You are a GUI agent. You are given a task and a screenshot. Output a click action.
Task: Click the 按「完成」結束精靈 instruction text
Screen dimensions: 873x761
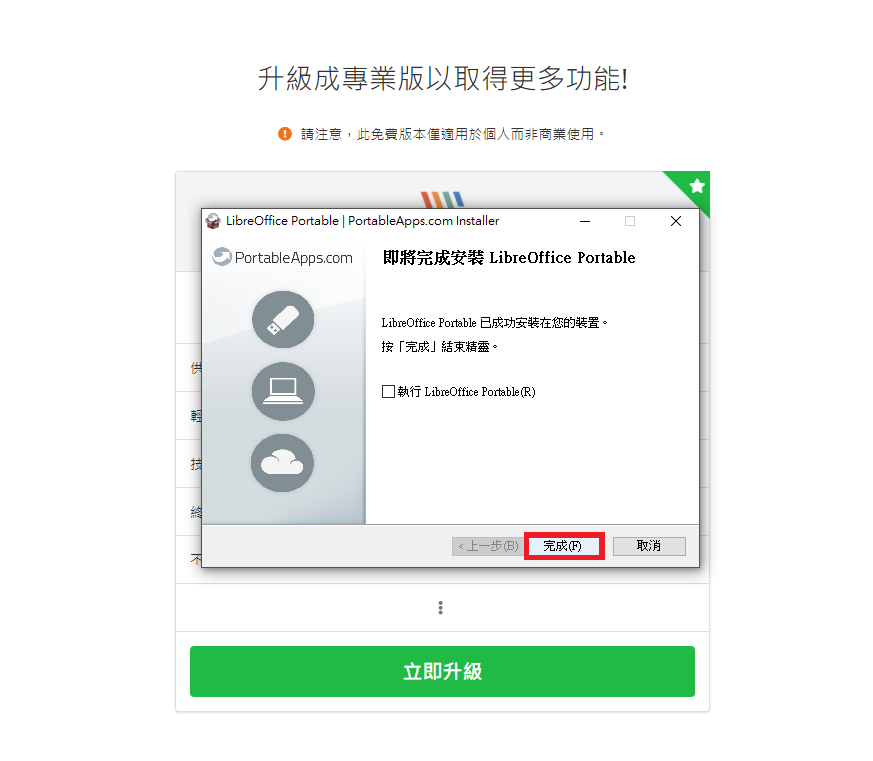[x=440, y=347]
